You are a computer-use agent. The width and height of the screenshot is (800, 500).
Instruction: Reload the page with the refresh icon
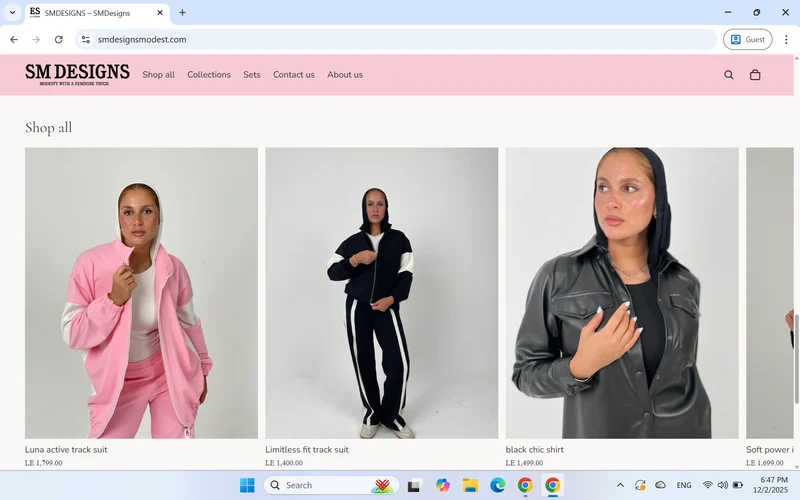pos(59,39)
